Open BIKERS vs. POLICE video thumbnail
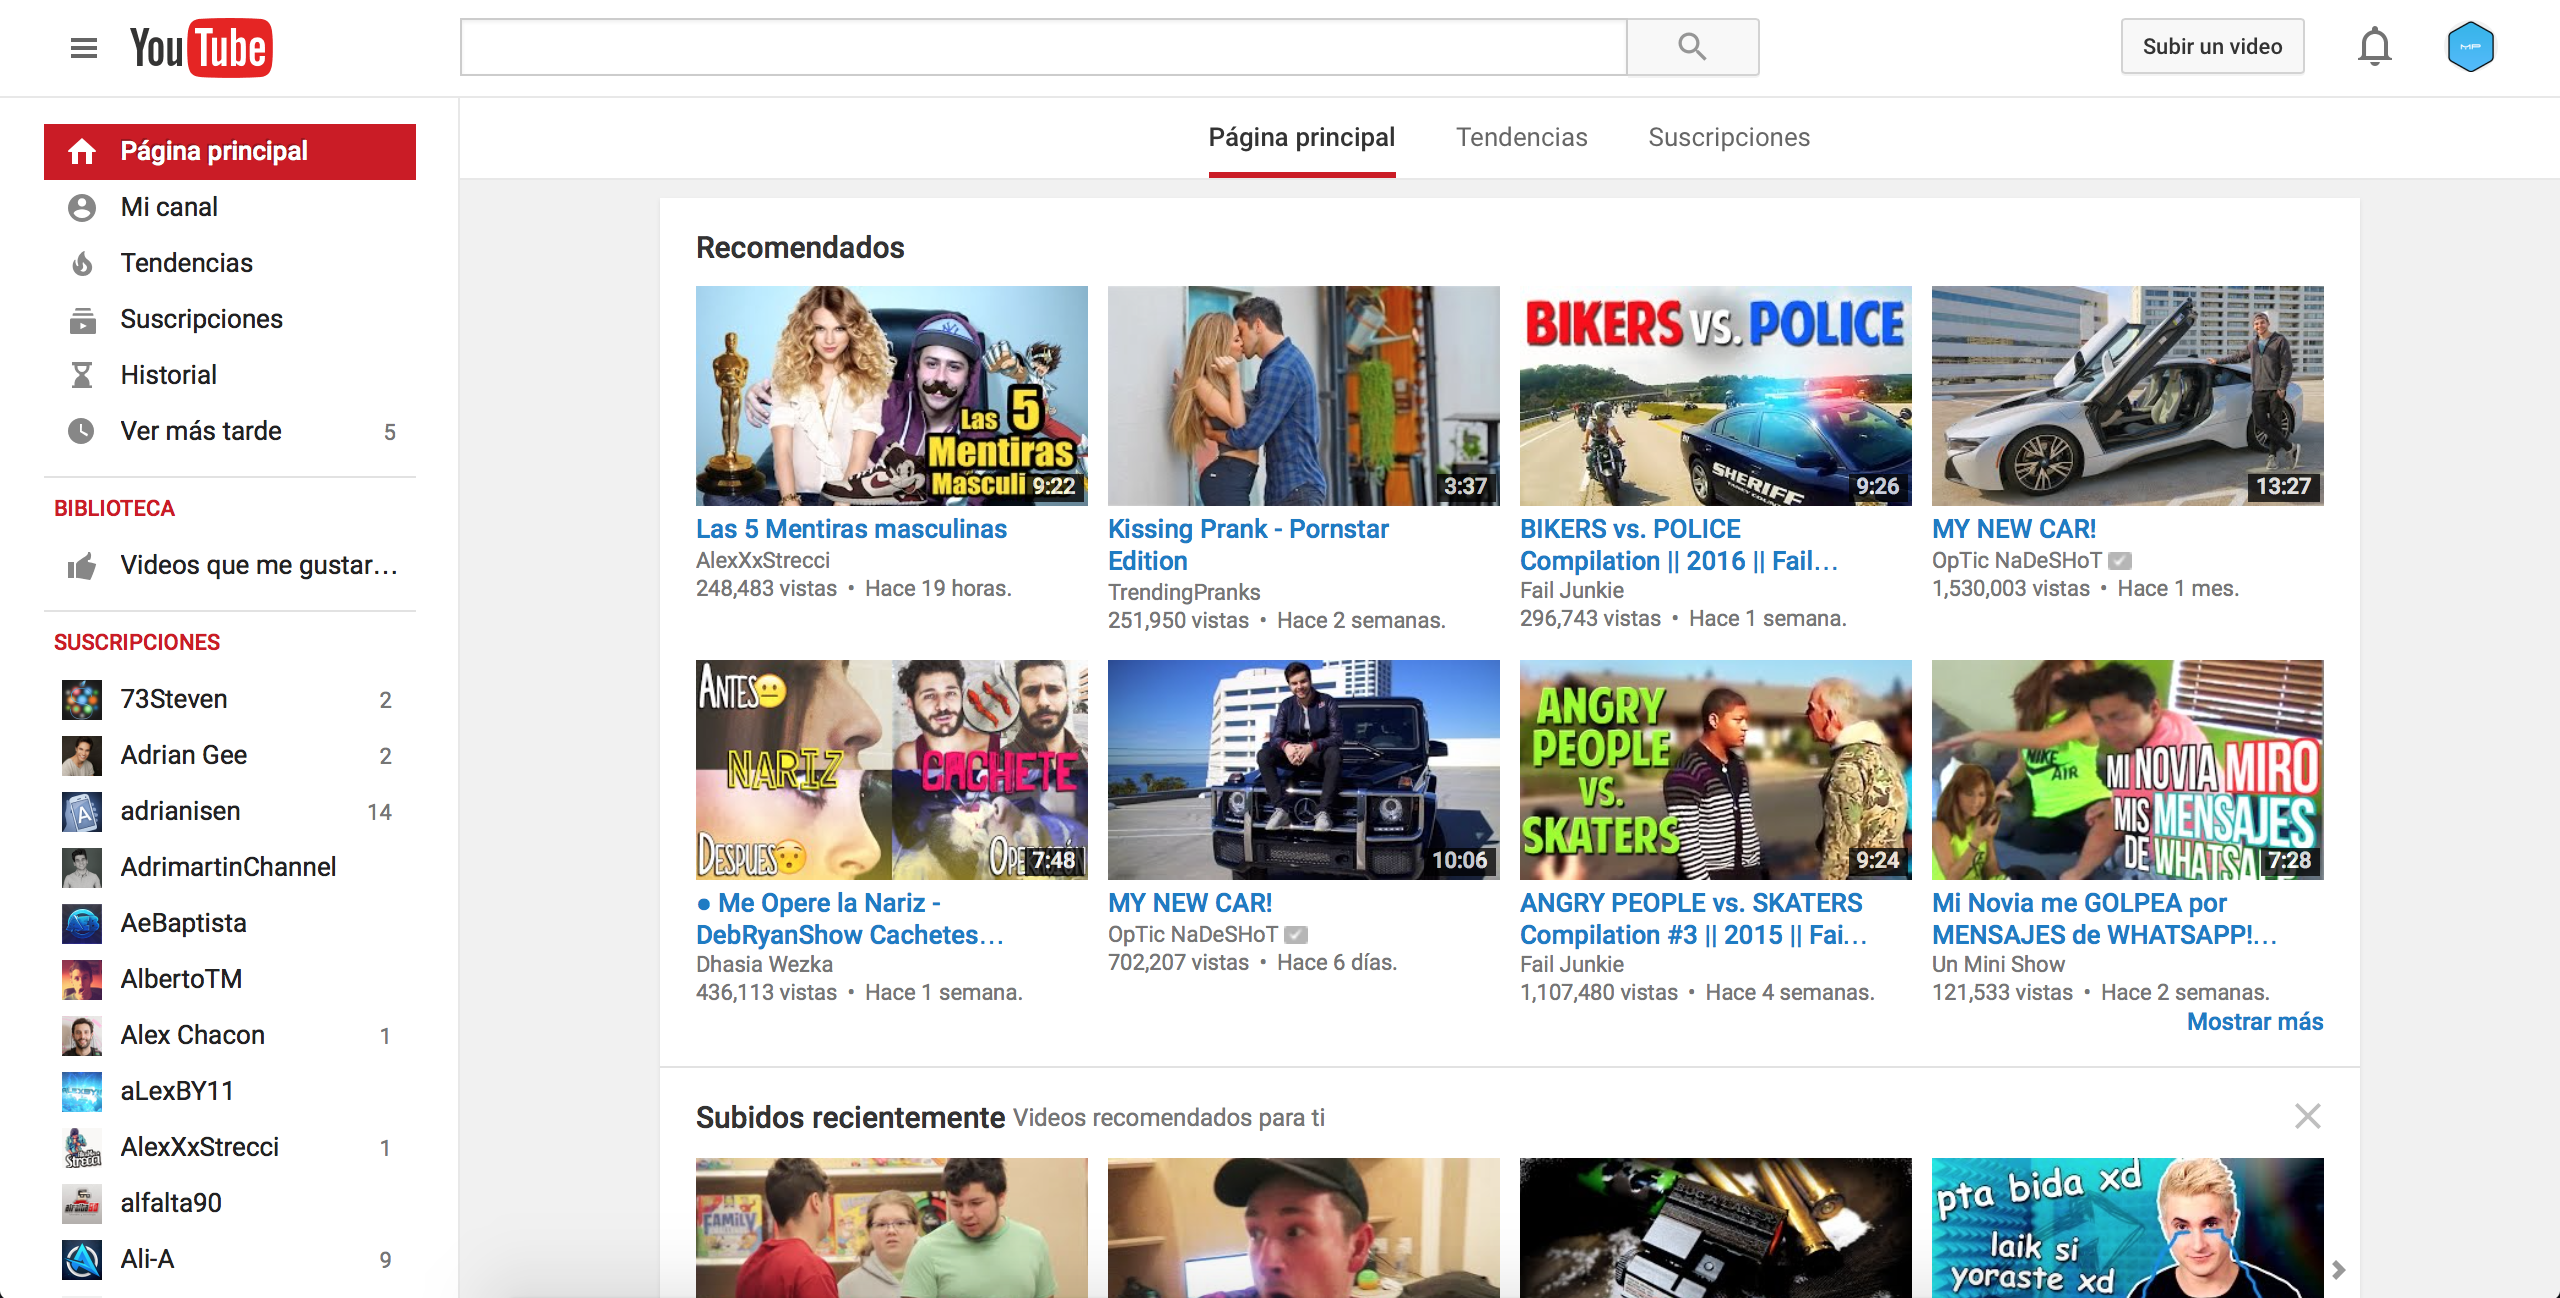Viewport: 2560px width, 1298px height. (x=1715, y=396)
